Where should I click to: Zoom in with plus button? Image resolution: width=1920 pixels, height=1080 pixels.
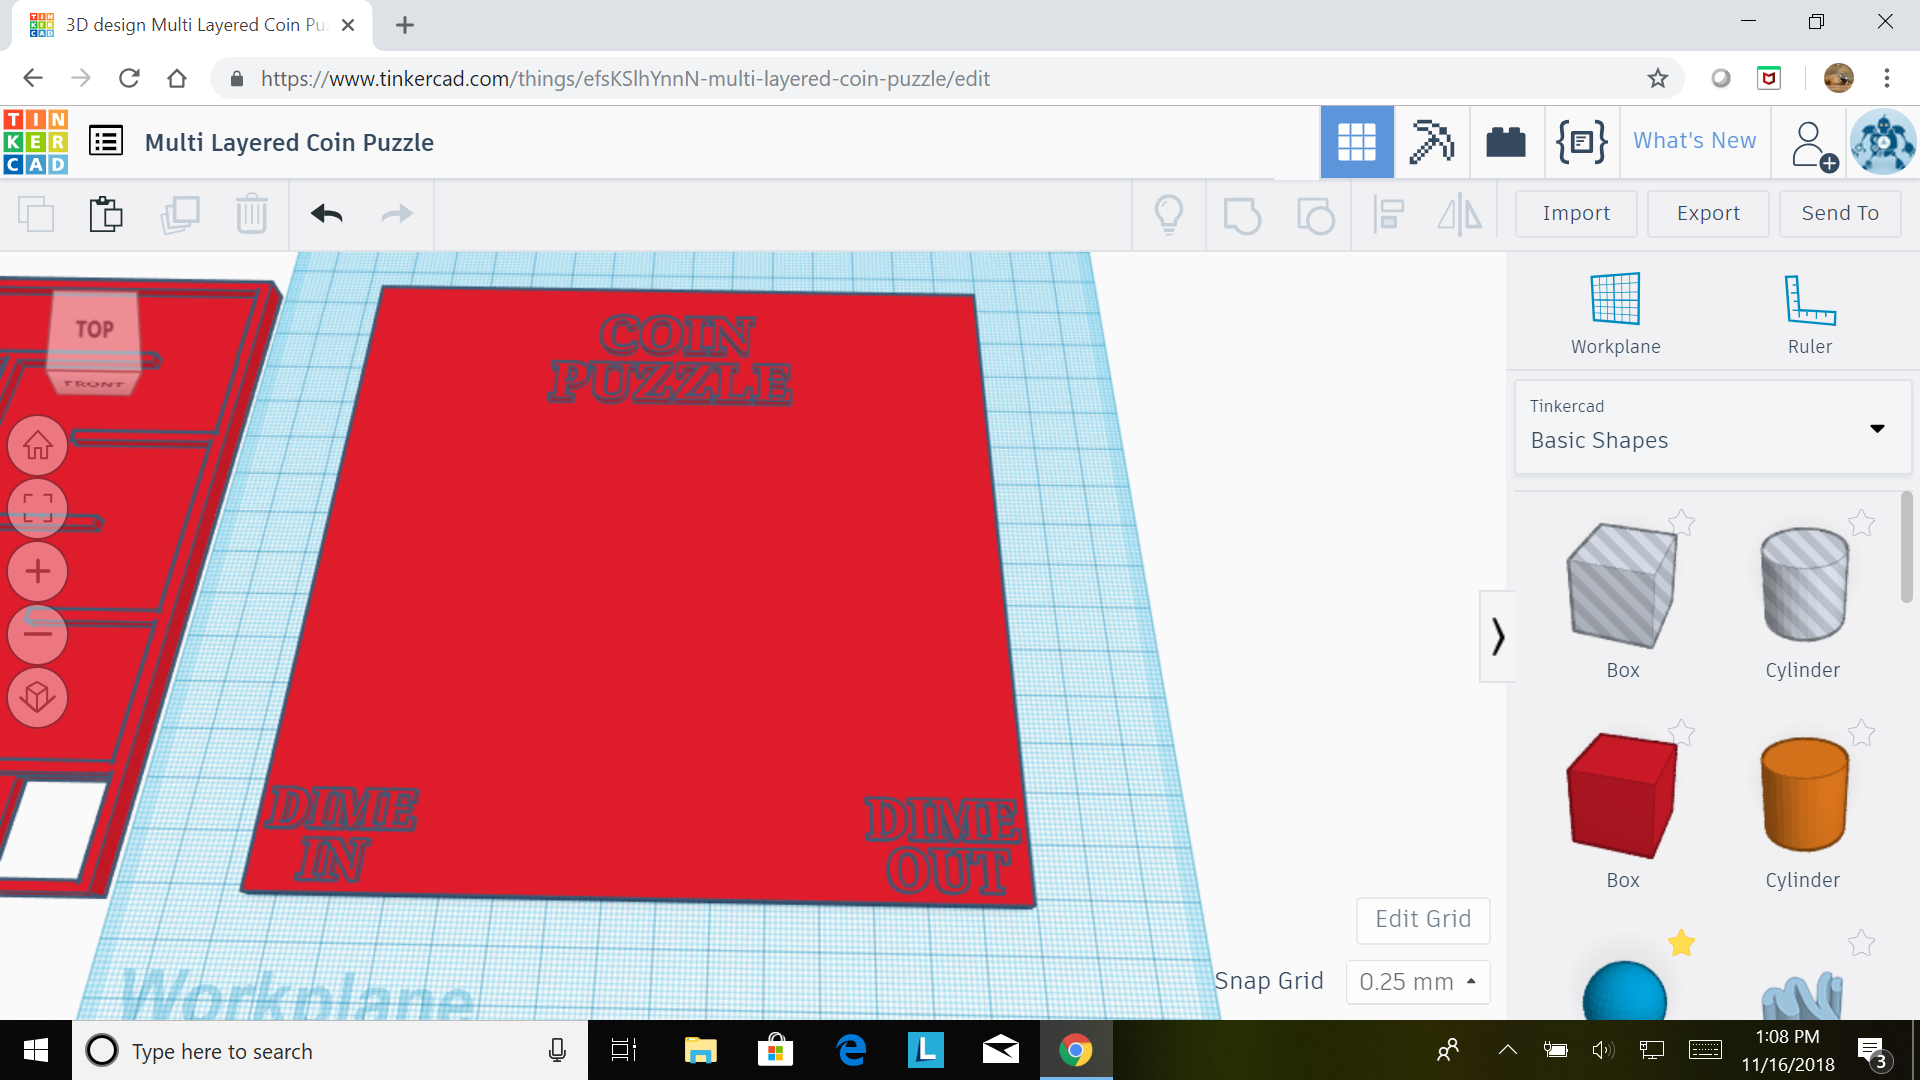[x=38, y=571]
